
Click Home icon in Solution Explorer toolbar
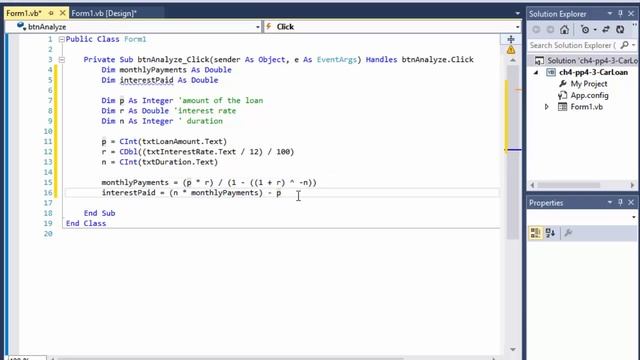564,29
